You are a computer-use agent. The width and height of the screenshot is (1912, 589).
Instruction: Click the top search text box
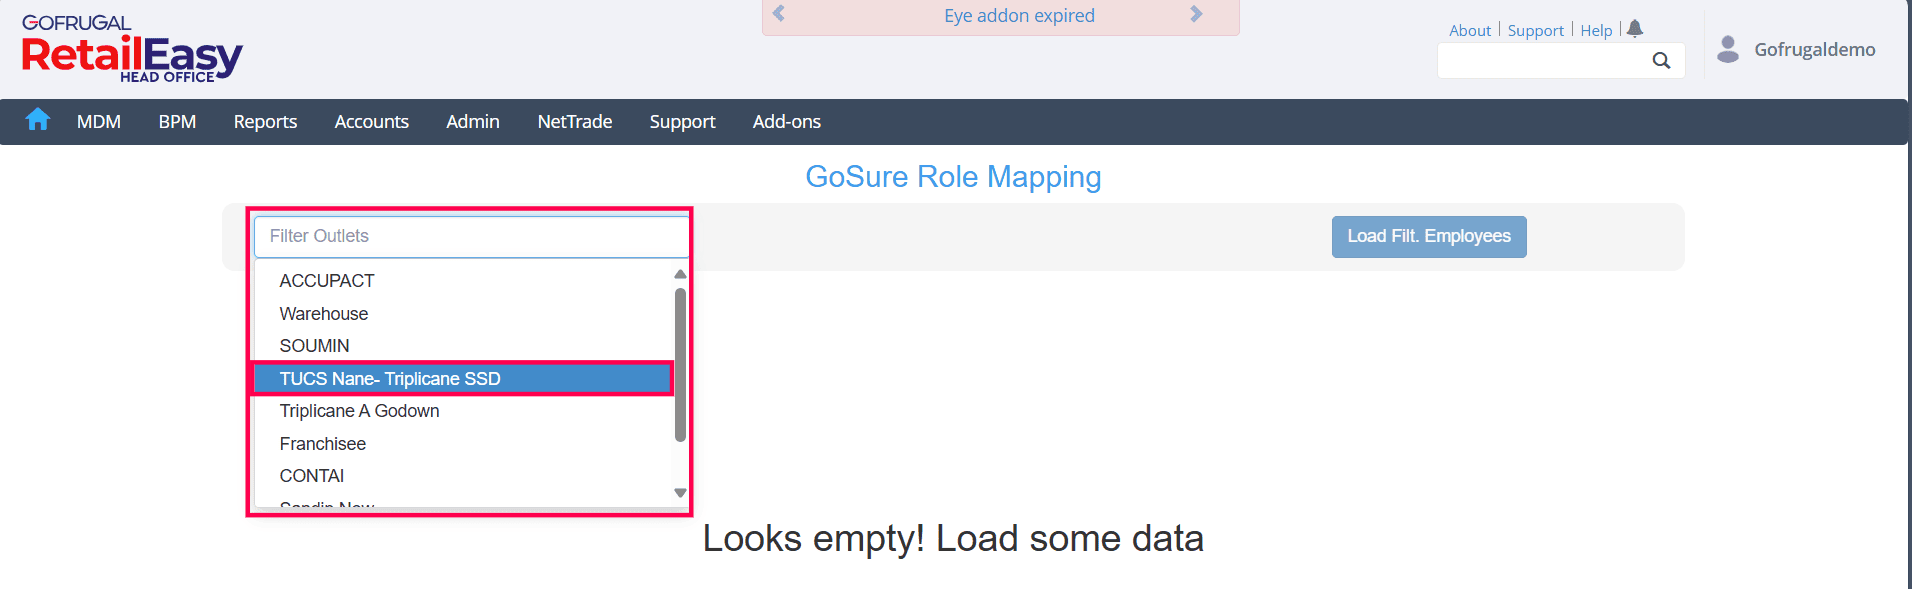click(1543, 61)
